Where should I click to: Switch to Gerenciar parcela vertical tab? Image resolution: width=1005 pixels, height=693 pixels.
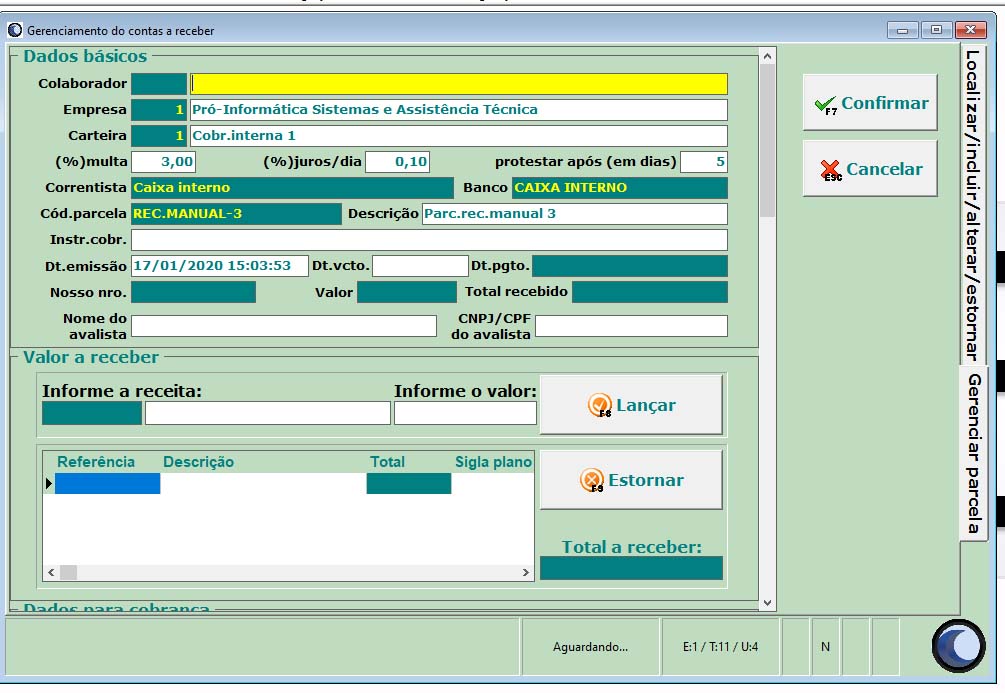[973, 453]
